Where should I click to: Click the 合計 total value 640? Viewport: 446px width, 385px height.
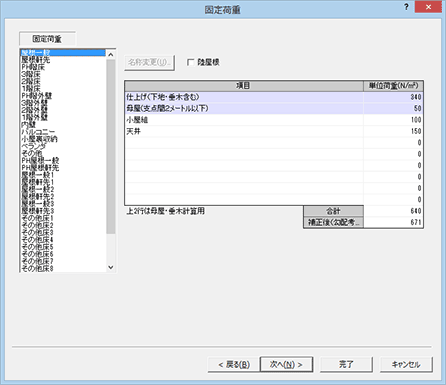(x=393, y=211)
